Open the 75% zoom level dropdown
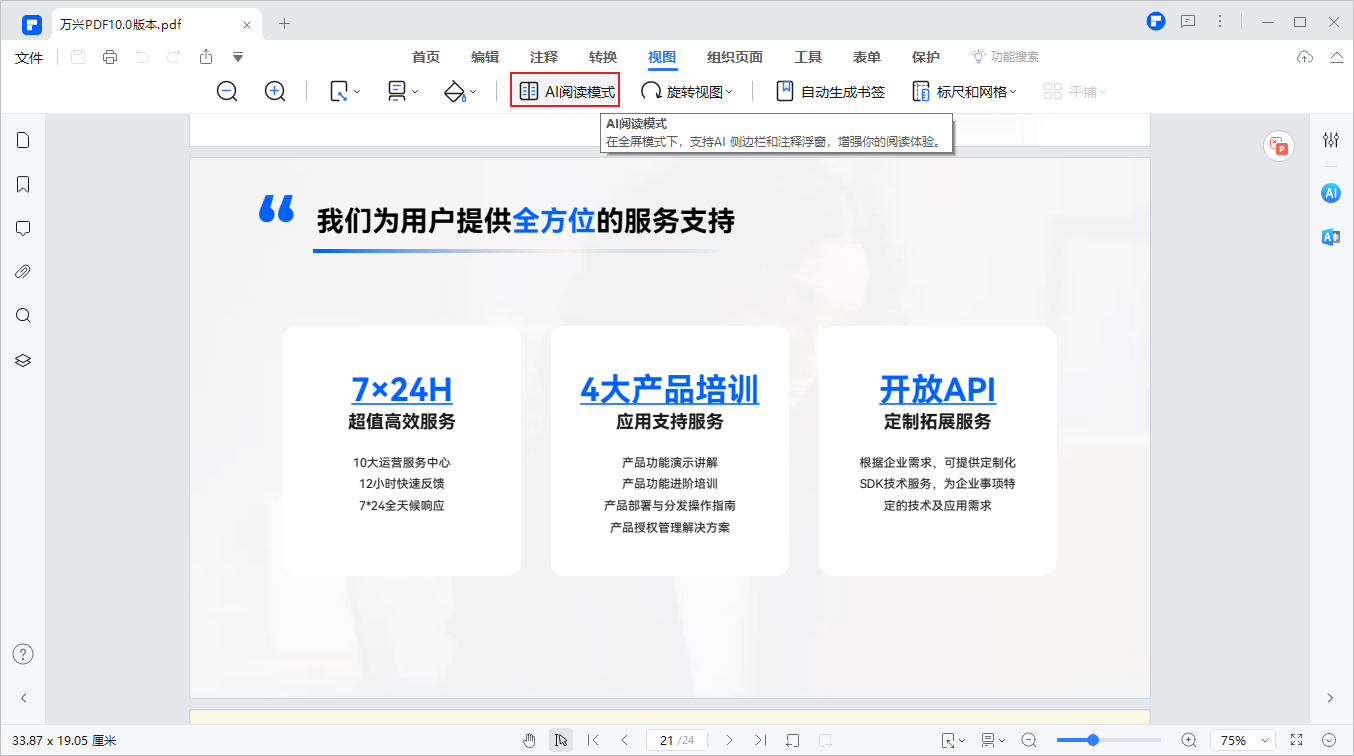The height and width of the screenshot is (756, 1354). [1243, 740]
